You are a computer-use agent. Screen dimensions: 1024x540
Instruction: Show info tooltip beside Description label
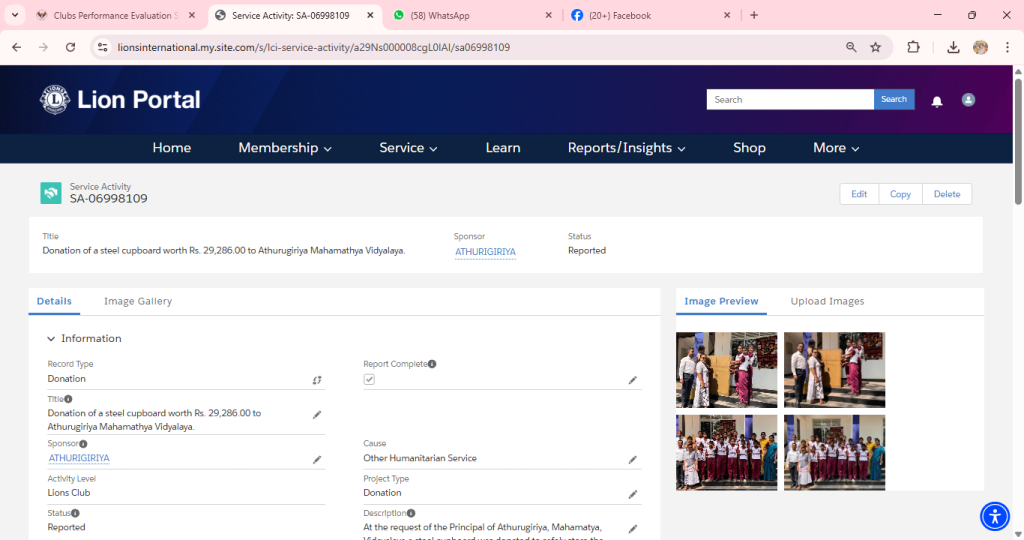(411, 513)
